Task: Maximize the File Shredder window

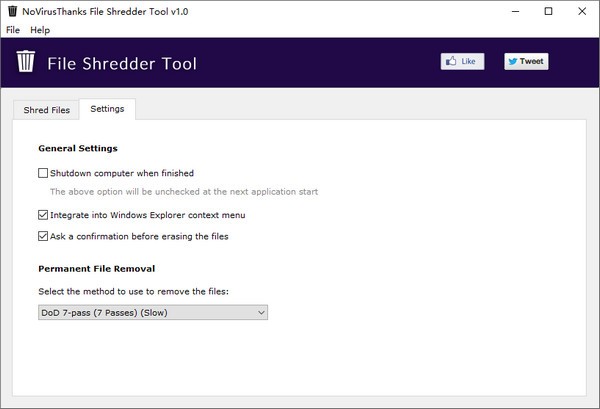Action: click(x=548, y=11)
